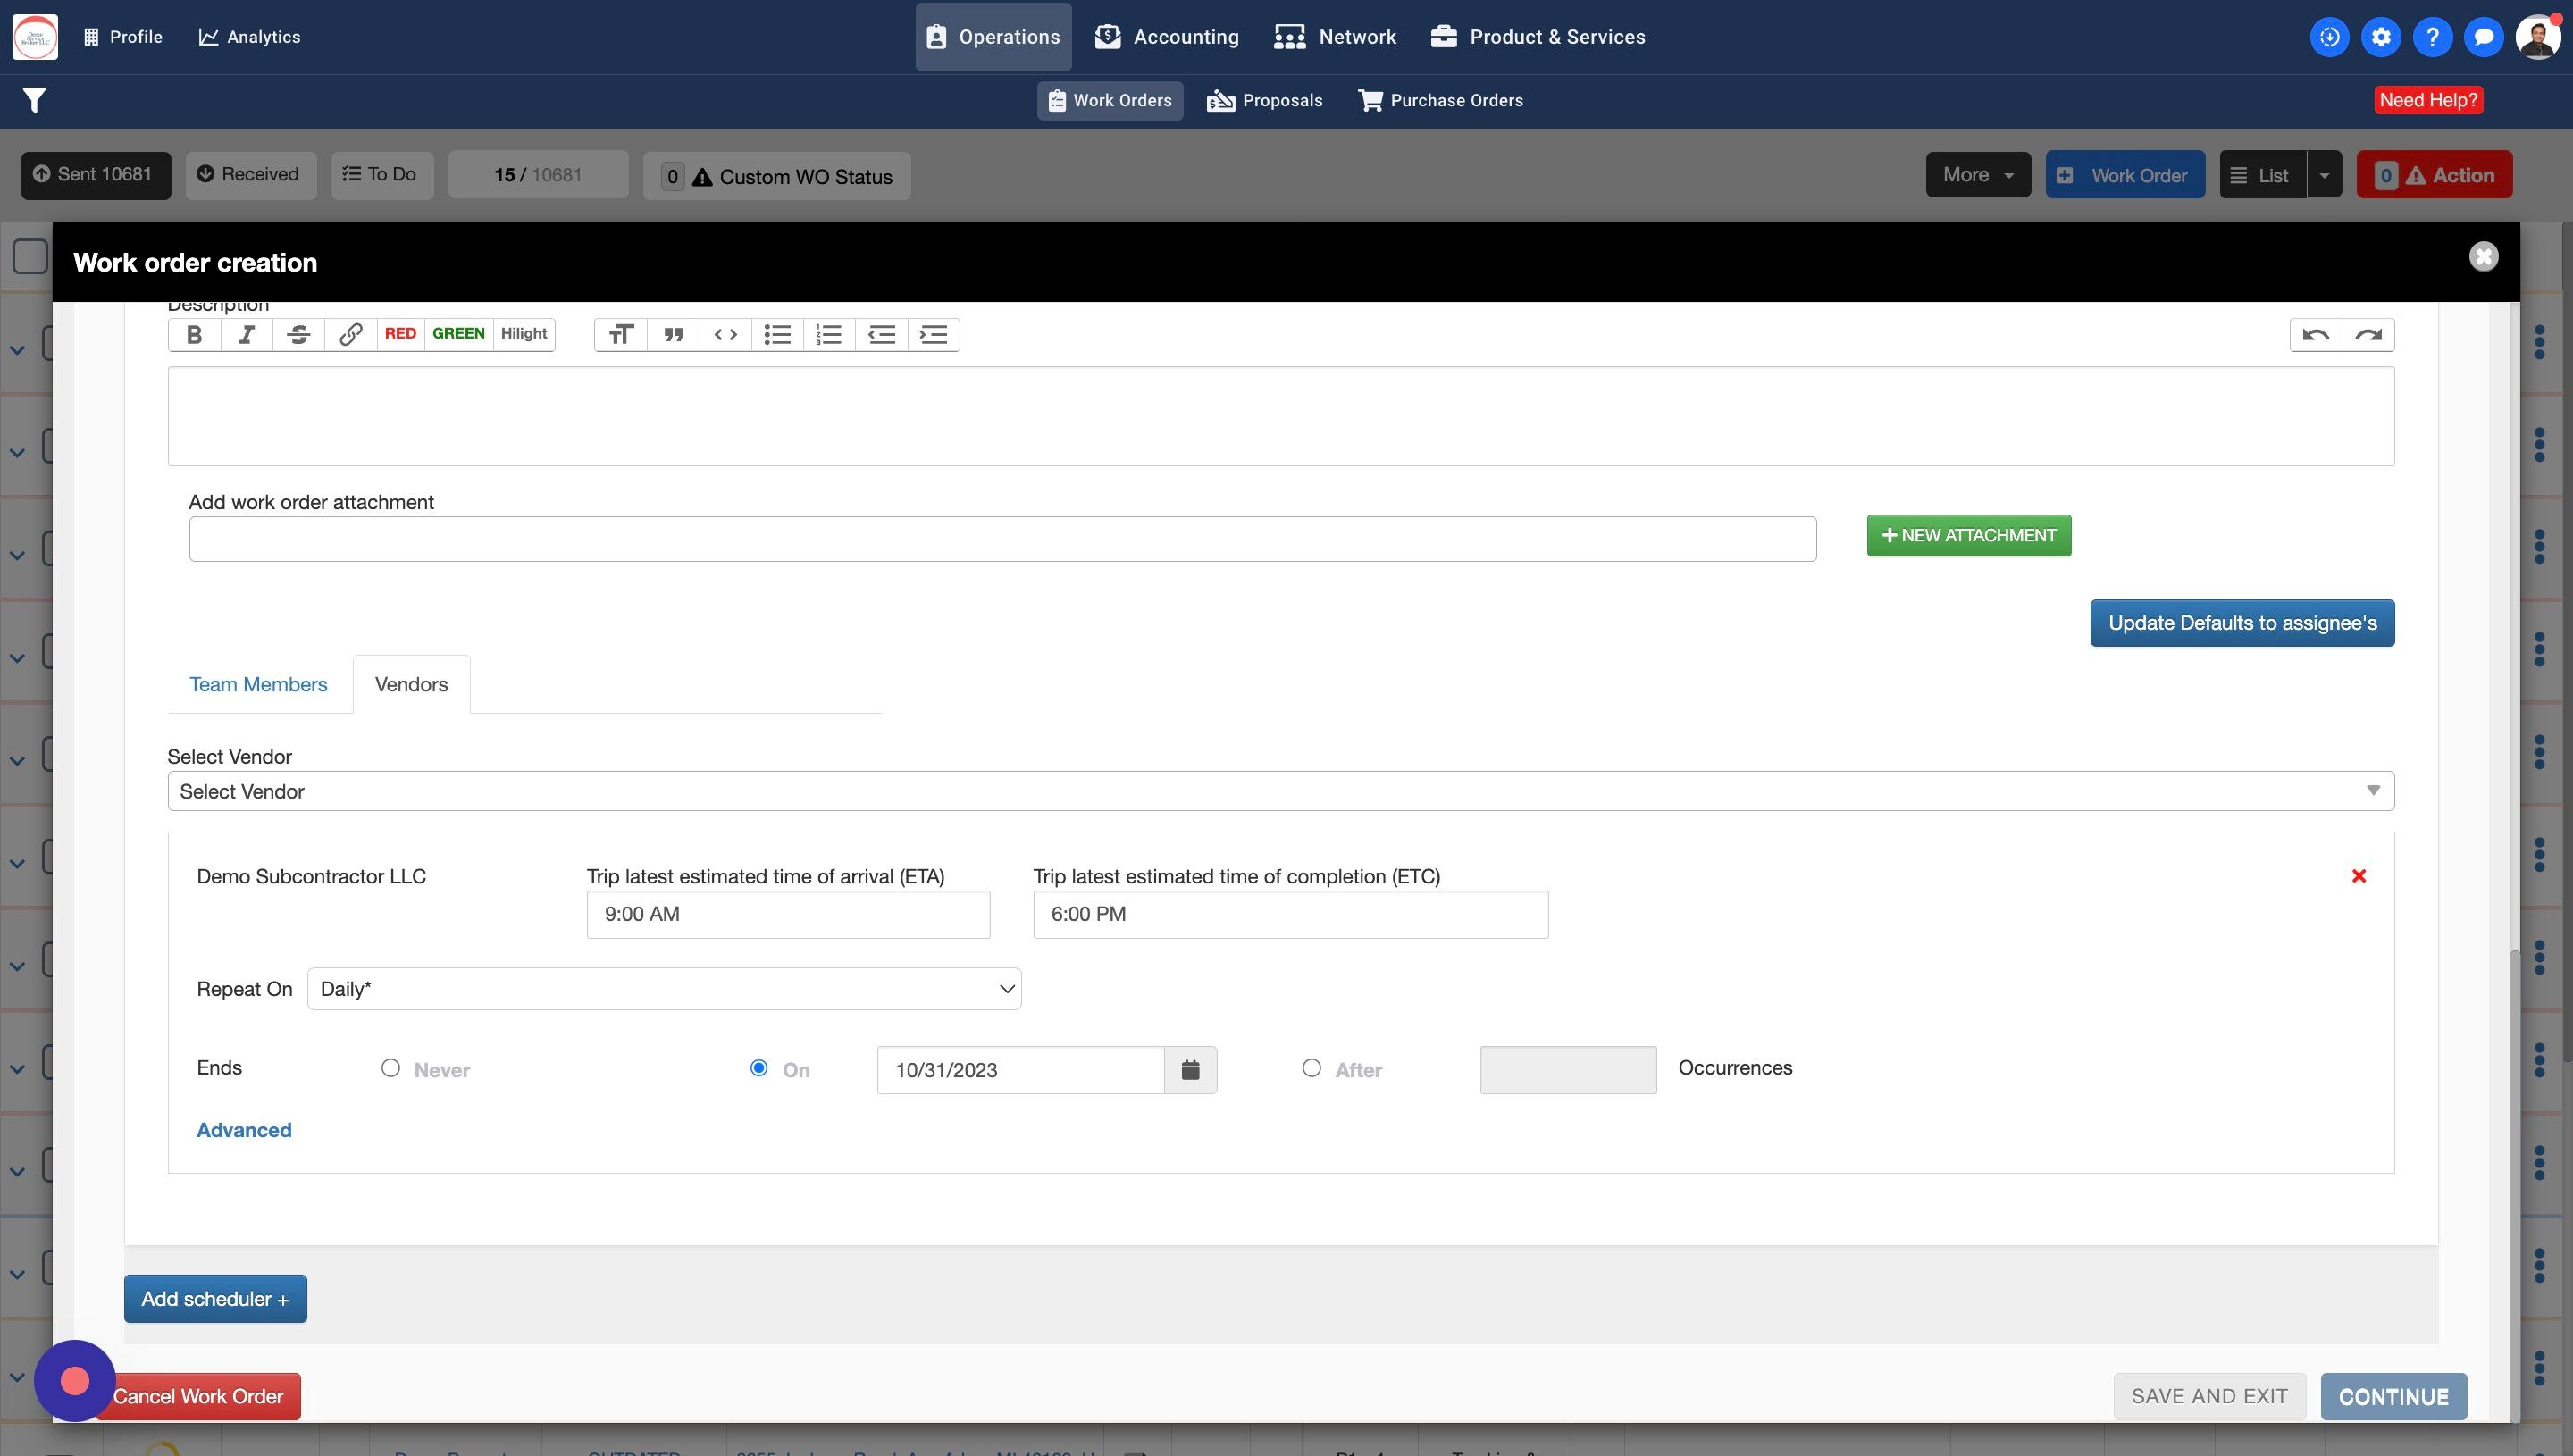Create a numbered list in the description

click(829, 334)
